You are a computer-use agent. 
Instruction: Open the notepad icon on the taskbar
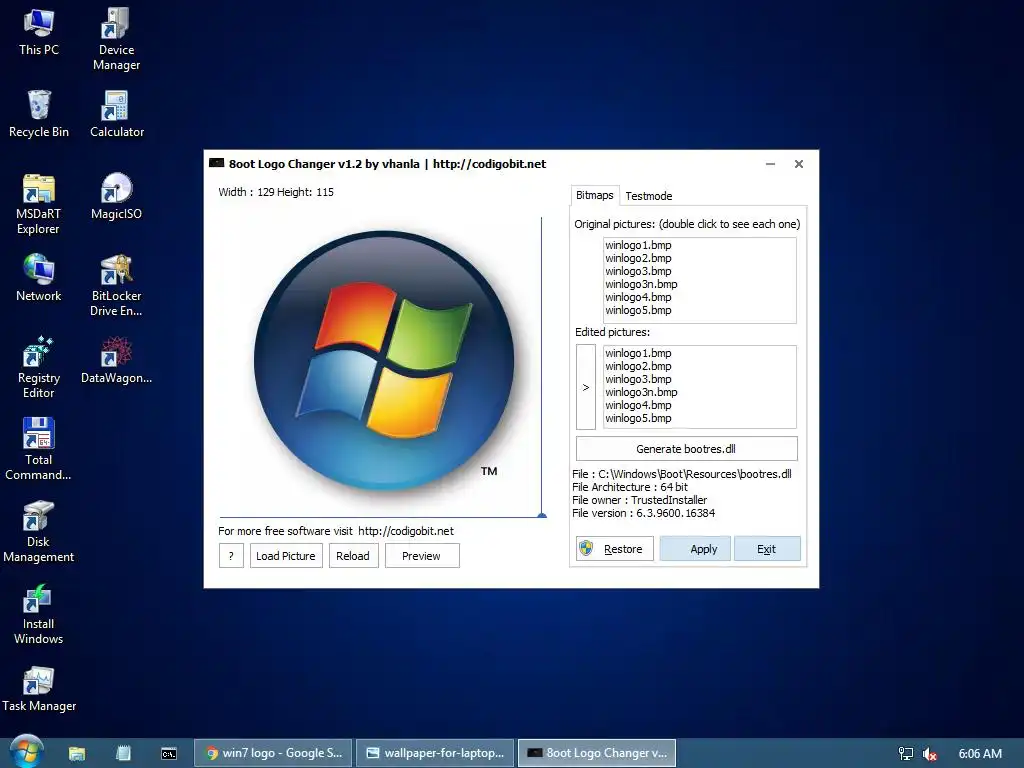(x=123, y=753)
